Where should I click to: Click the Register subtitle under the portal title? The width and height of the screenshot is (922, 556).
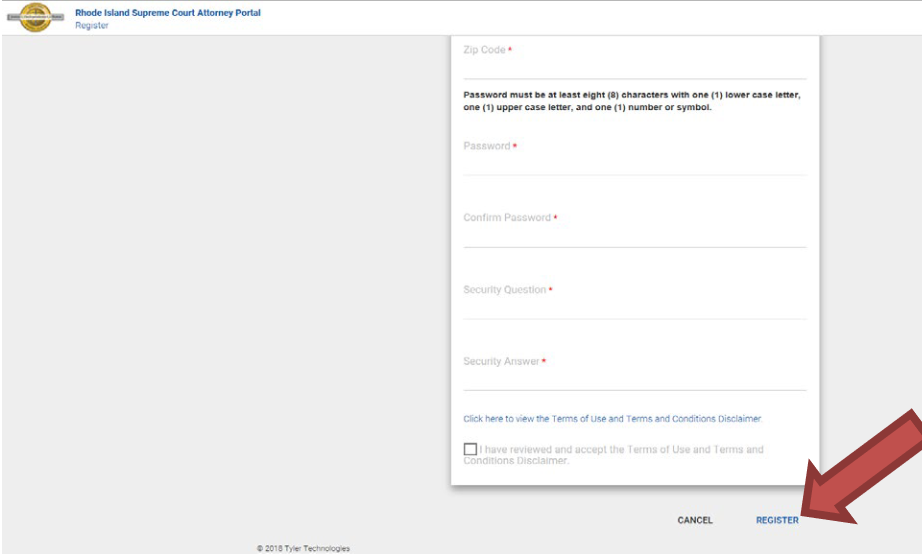point(91,26)
